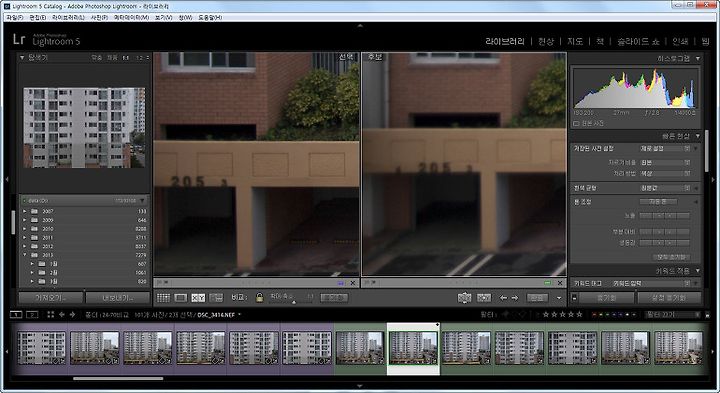This screenshot has width=720, height=393.
Task: Click filmstrip grid view icon
Action: pos(51,314)
